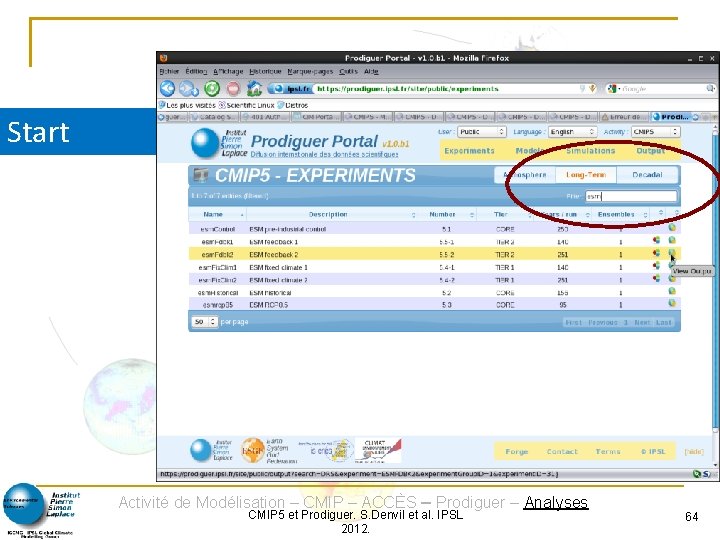Viewport: 720px width, 540px height.
Task: Switch to the Erreur de browser tab
Action: tap(625, 117)
